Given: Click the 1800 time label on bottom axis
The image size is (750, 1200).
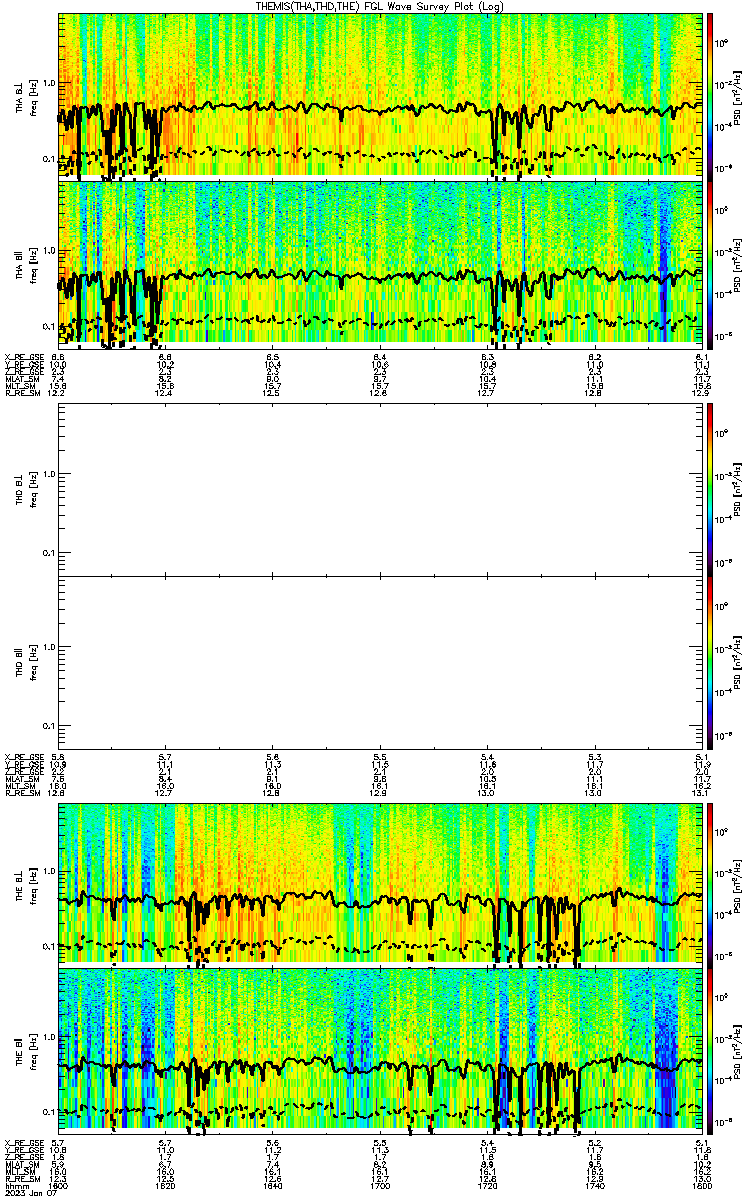Looking at the screenshot, I should tap(701, 1185).
